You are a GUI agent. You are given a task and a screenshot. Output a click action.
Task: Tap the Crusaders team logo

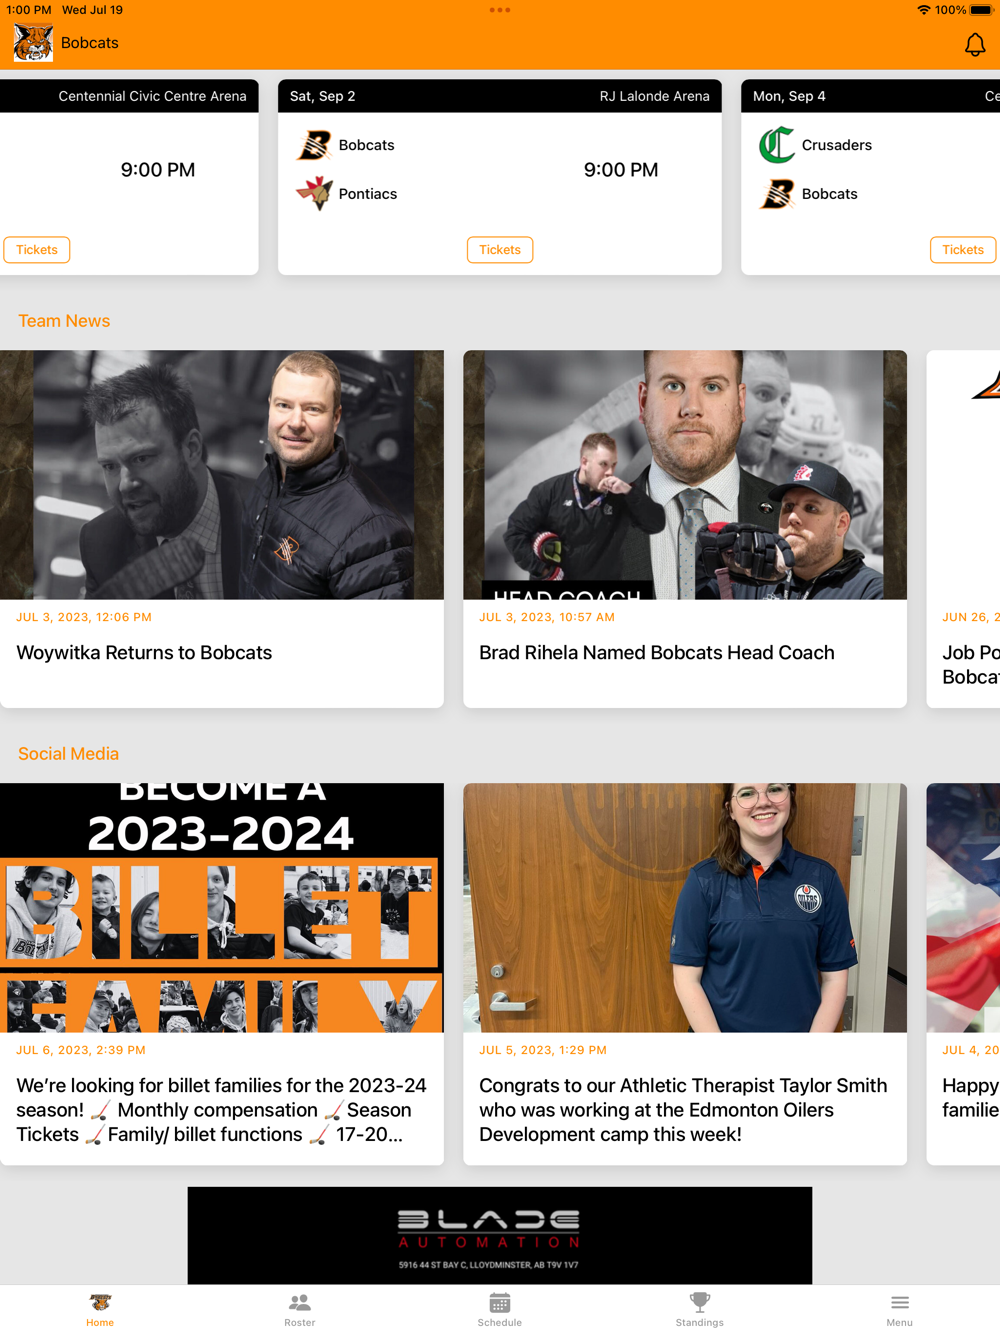point(777,145)
